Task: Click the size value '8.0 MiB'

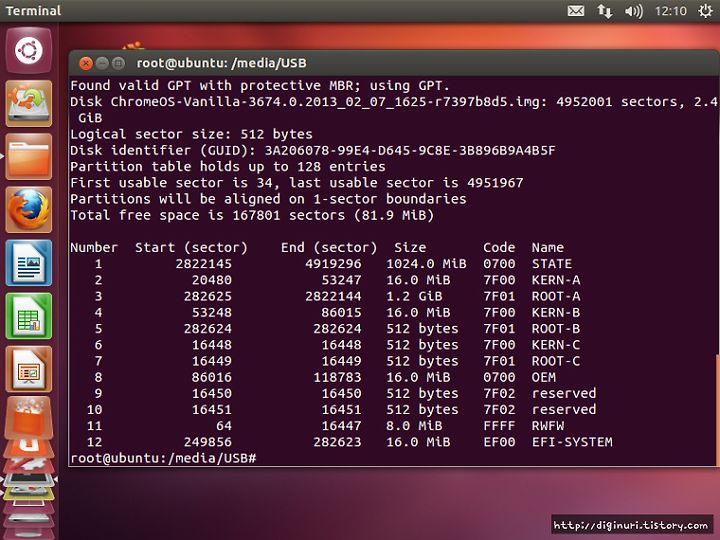Action: pyautogui.click(x=414, y=426)
